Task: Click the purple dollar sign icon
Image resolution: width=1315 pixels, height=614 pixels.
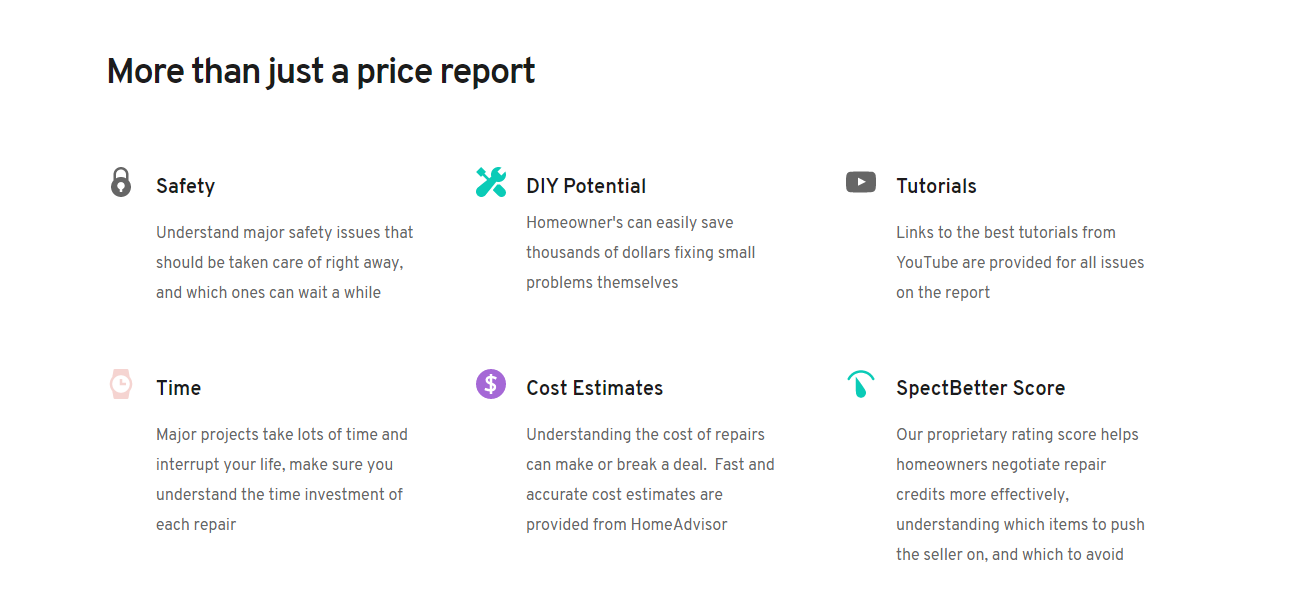Action: [x=491, y=384]
